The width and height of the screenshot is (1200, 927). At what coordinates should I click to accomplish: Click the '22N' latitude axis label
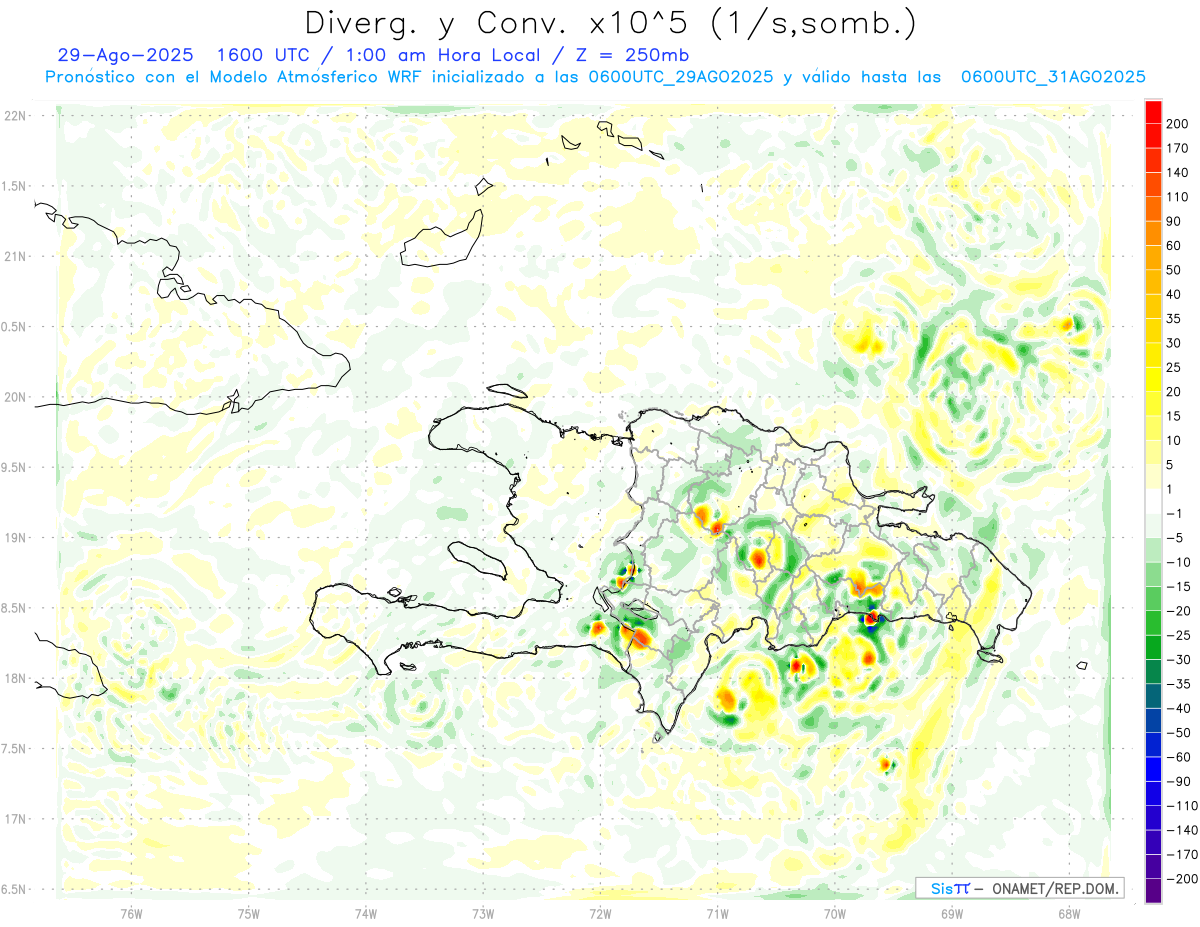tap(14, 116)
